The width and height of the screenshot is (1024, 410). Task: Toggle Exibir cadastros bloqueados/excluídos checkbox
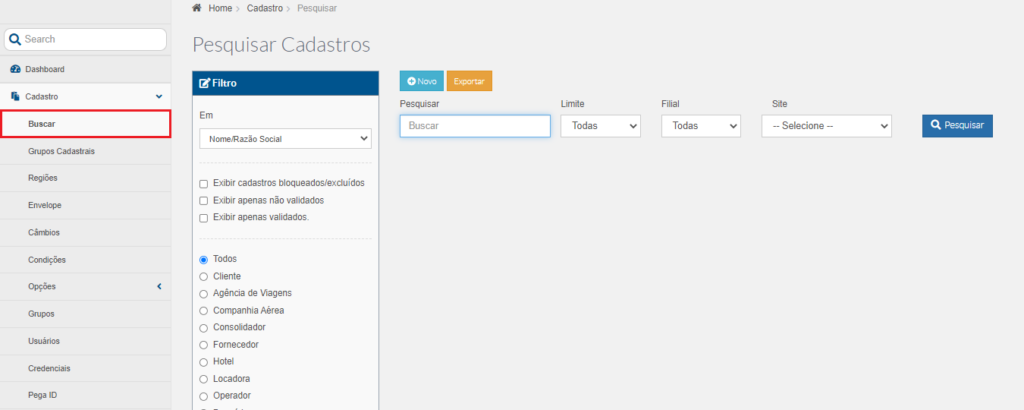[204, 184]
